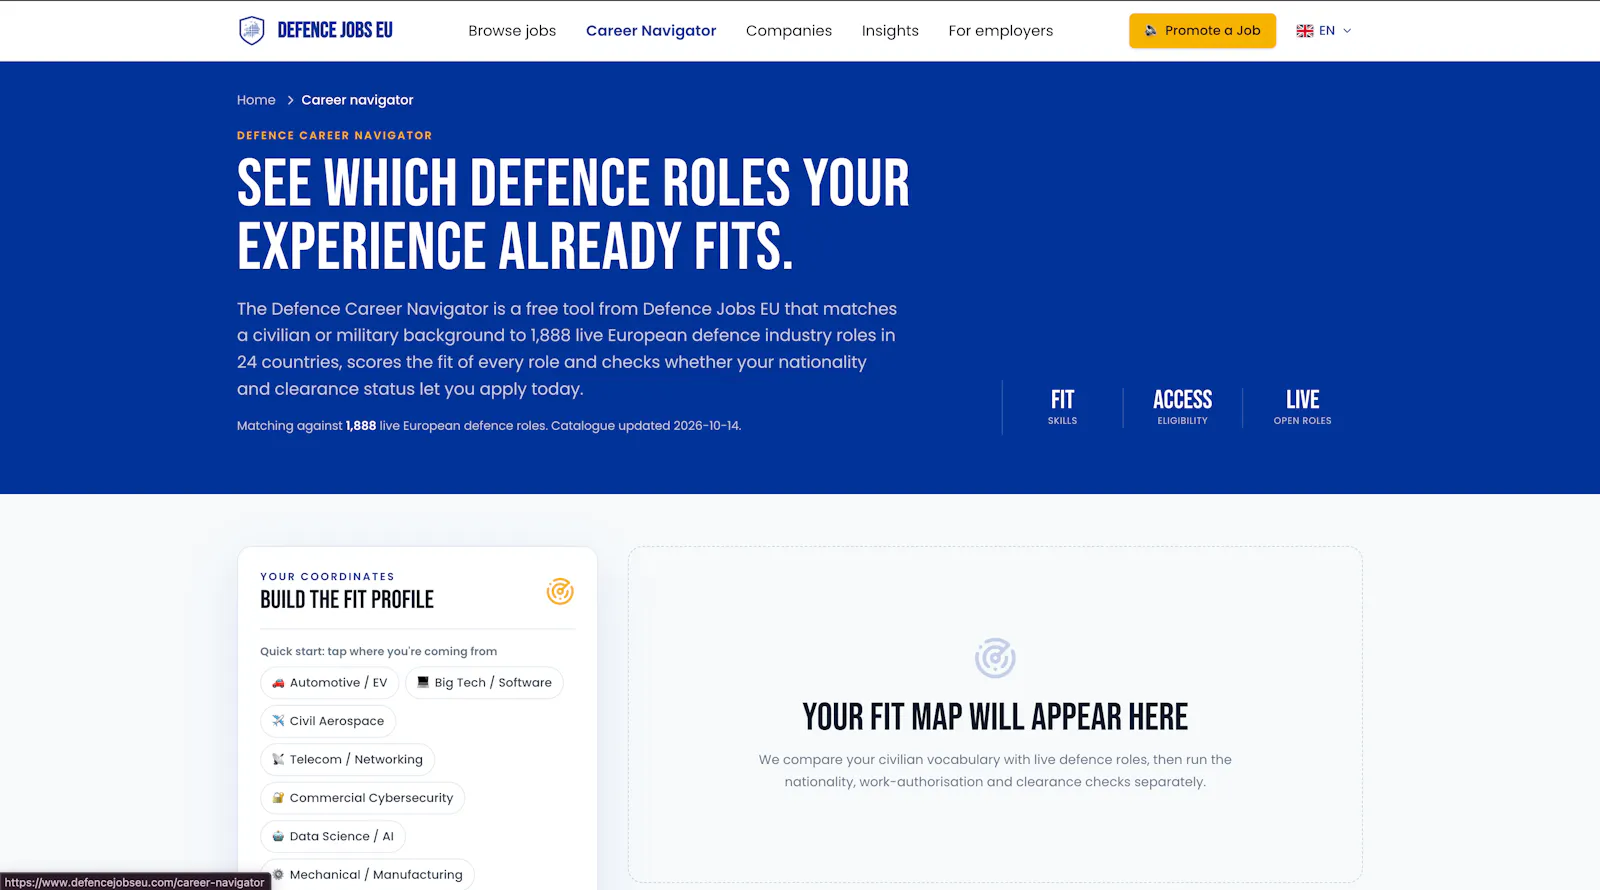The width and height of the screenshot is (1600, 890).
Task: Click the ACCESS Eligibility stat
Action: [1182, 407]
